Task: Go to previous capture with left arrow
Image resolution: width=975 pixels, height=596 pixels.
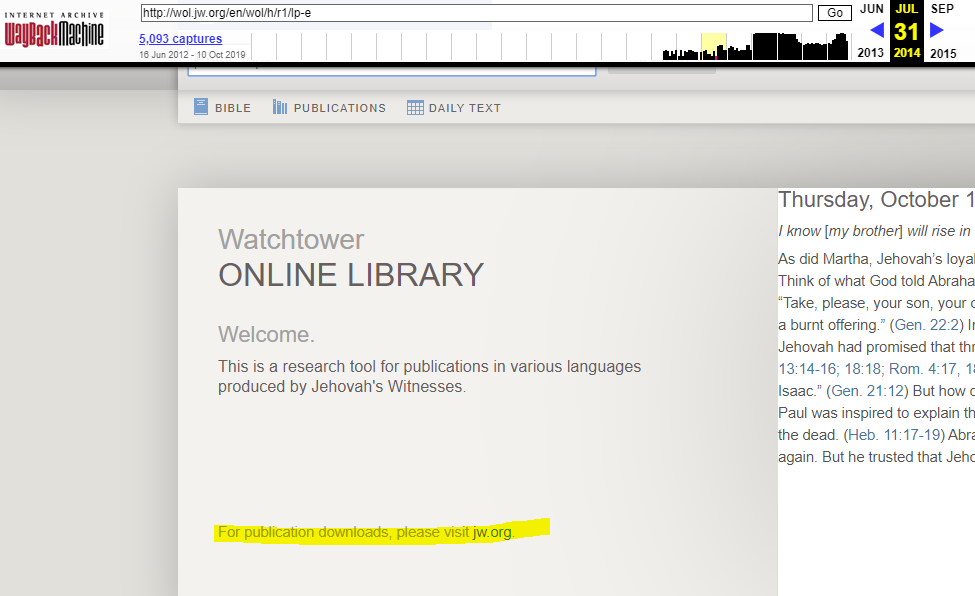Action: point(876,31)
